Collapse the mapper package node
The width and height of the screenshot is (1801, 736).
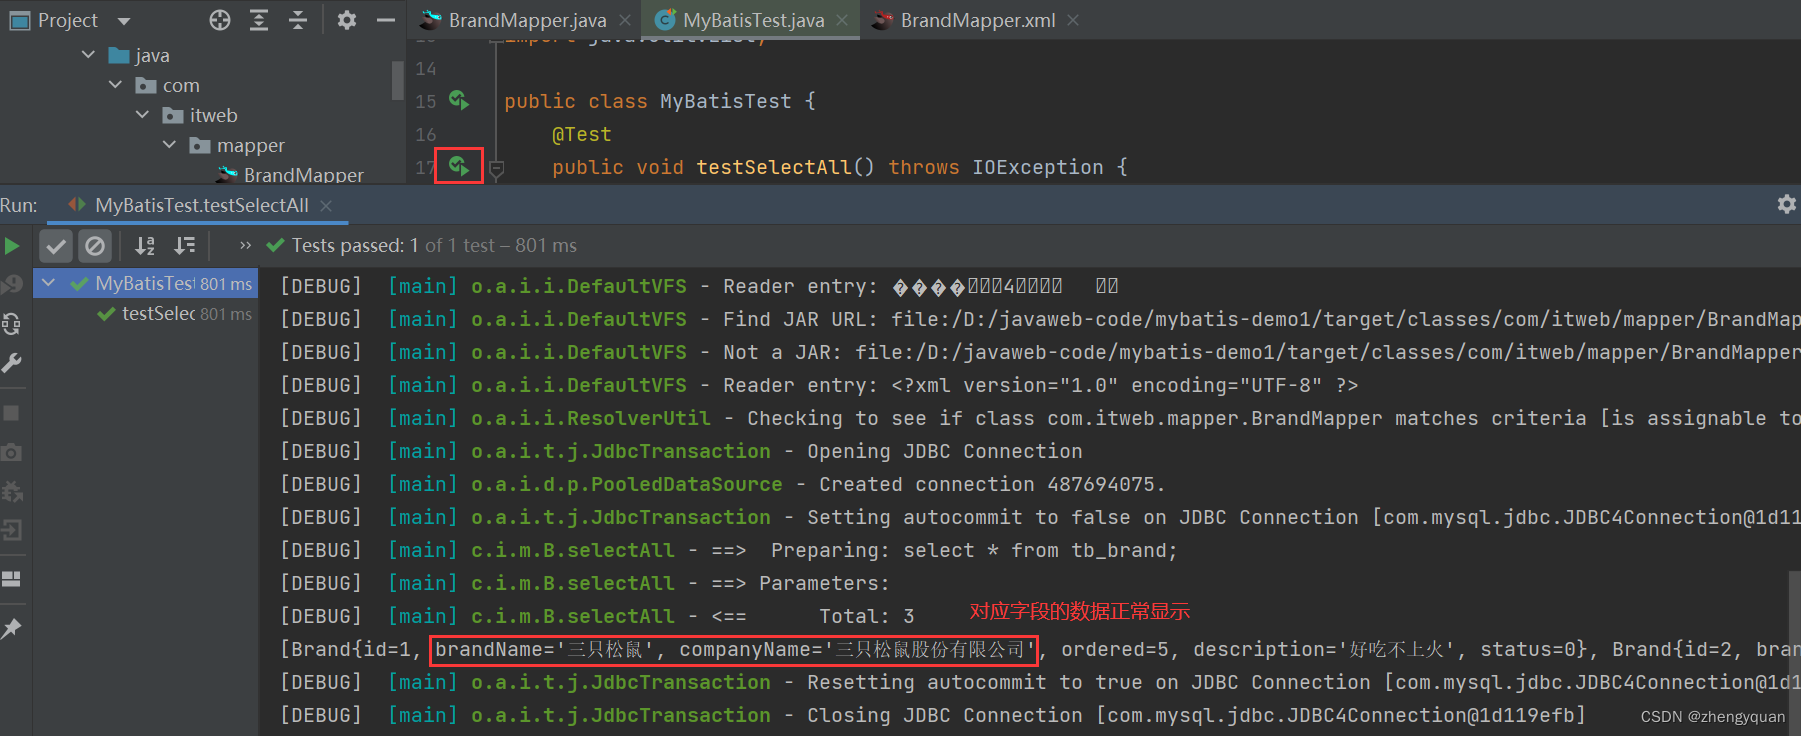pyautogui.click(x=169, y=145)
